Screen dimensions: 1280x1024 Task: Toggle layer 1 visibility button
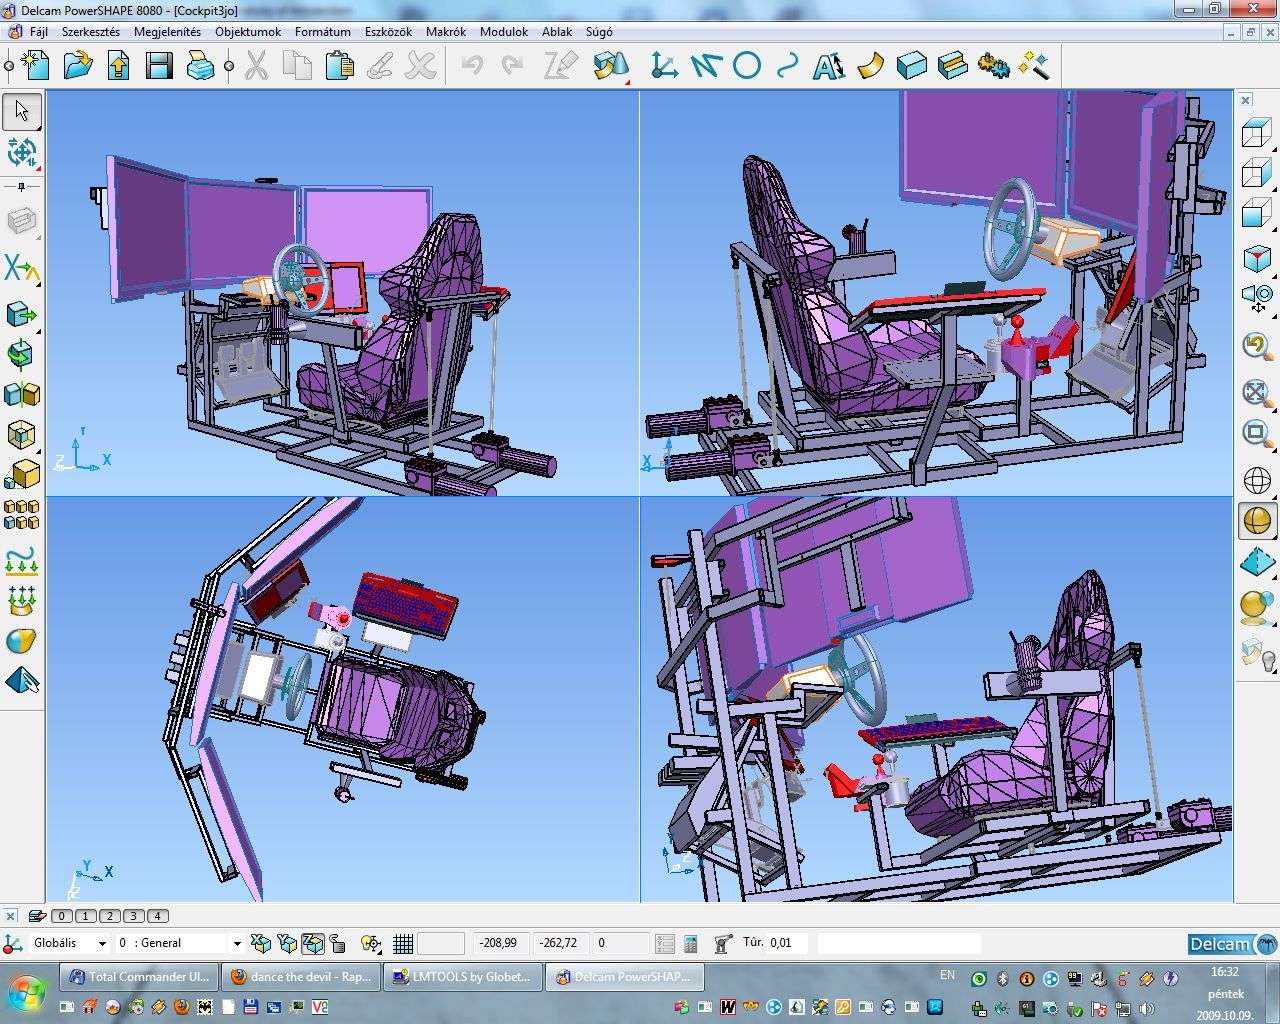coord(85,915)
